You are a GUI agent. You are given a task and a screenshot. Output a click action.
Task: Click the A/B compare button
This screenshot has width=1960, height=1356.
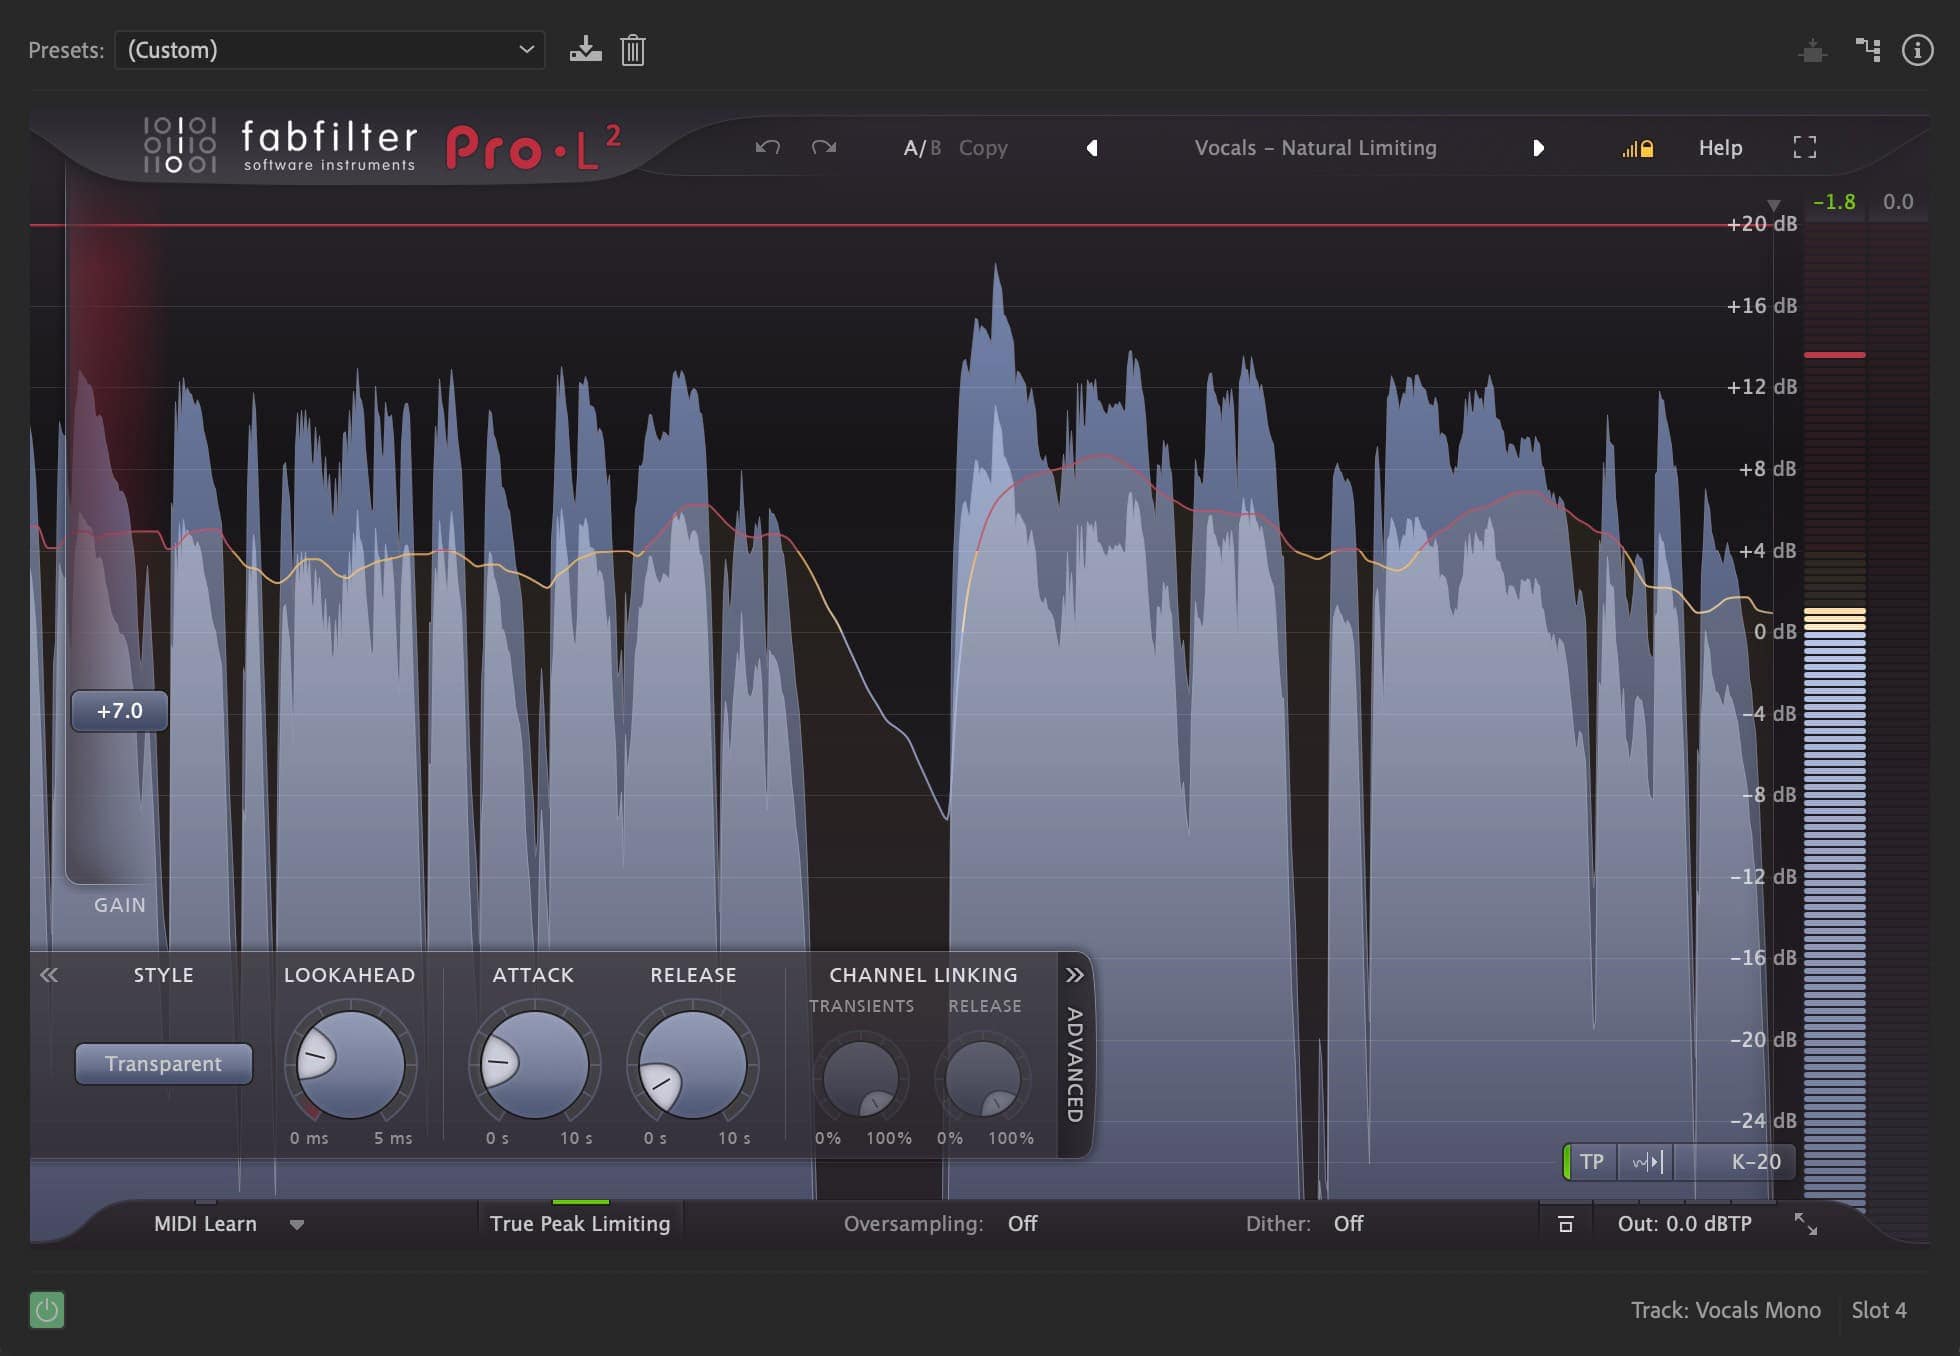pyautogui.click(x=921, y=148)
